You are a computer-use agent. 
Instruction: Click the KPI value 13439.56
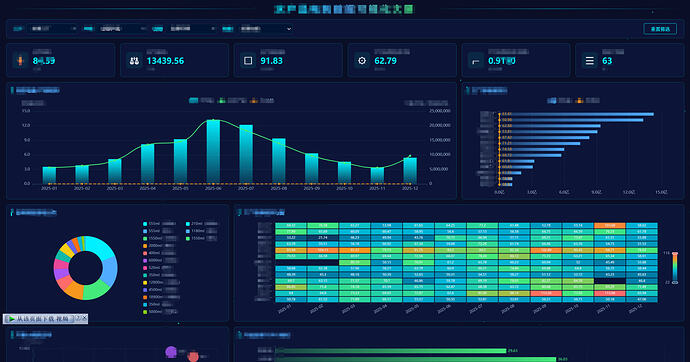click(165, 61)
